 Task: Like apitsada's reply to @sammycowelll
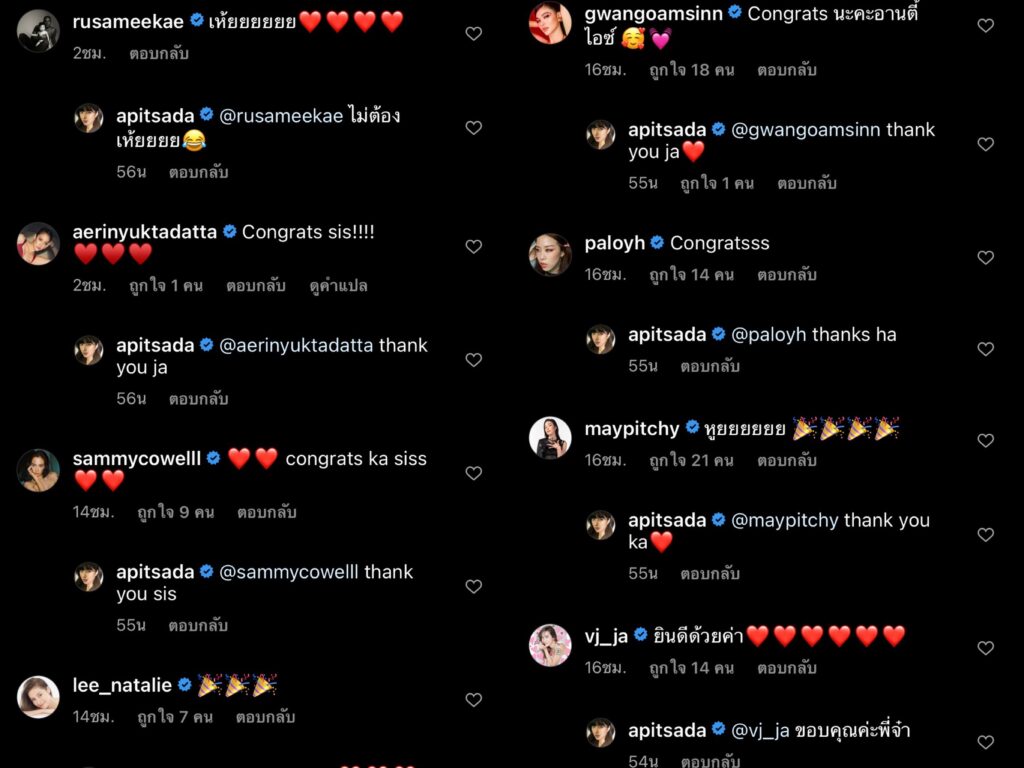[473, 586]
